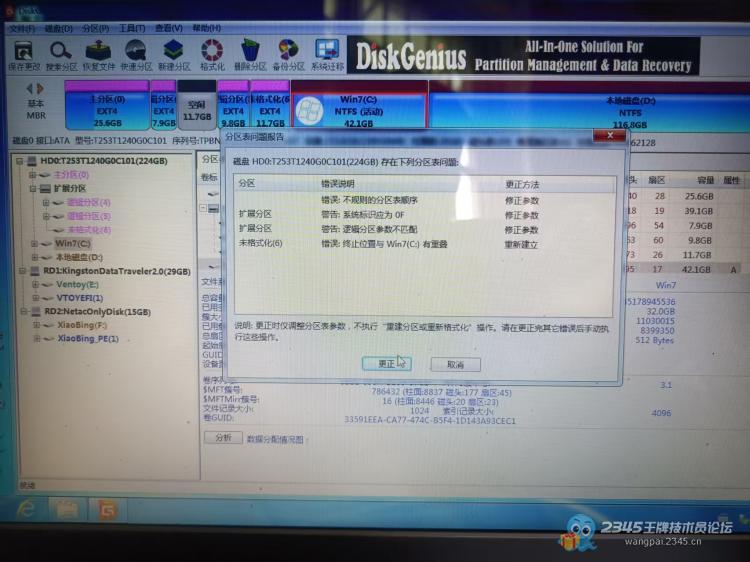Image resolution: width=750 pixels, height=562 pixels.
Task: Open the file explorer folder on taskbar
Action: point(67,510)
